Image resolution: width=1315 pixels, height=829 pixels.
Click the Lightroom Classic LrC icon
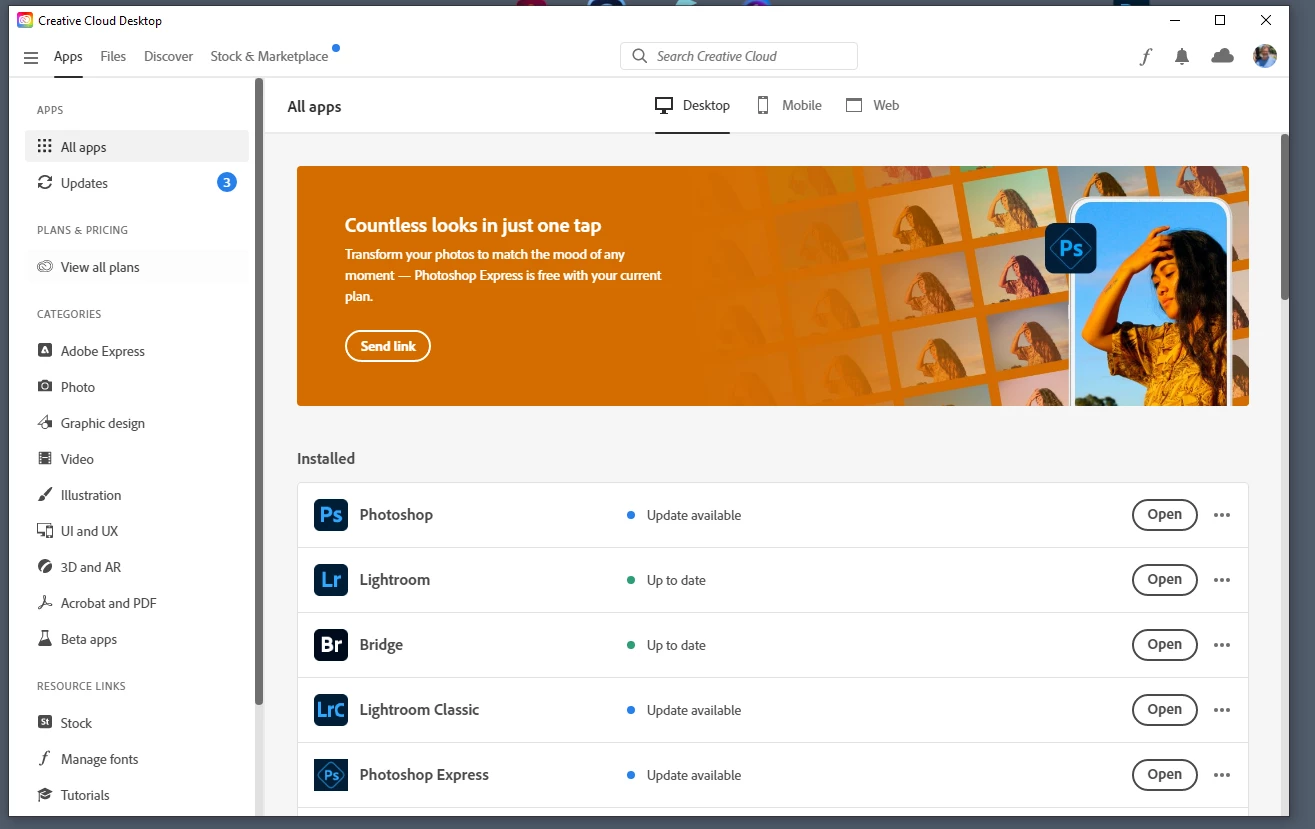click(331, 710)
